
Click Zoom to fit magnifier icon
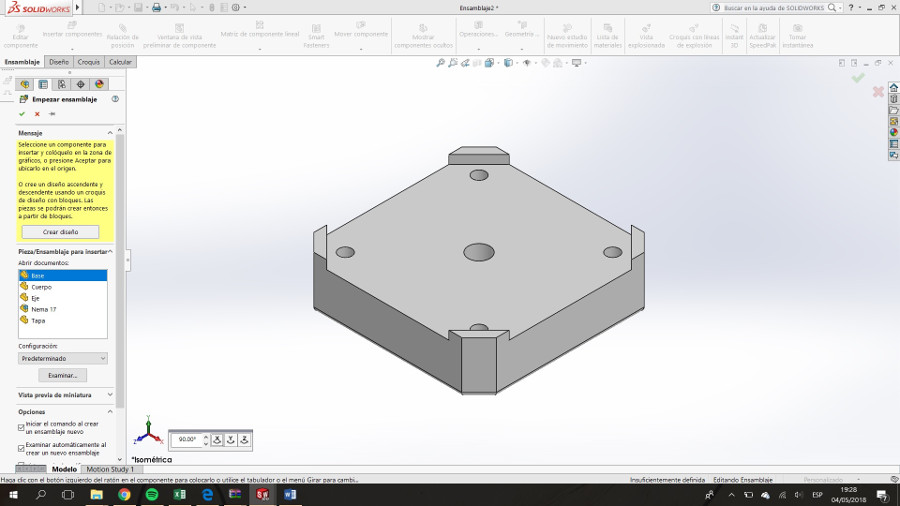(x=440, y=63)
